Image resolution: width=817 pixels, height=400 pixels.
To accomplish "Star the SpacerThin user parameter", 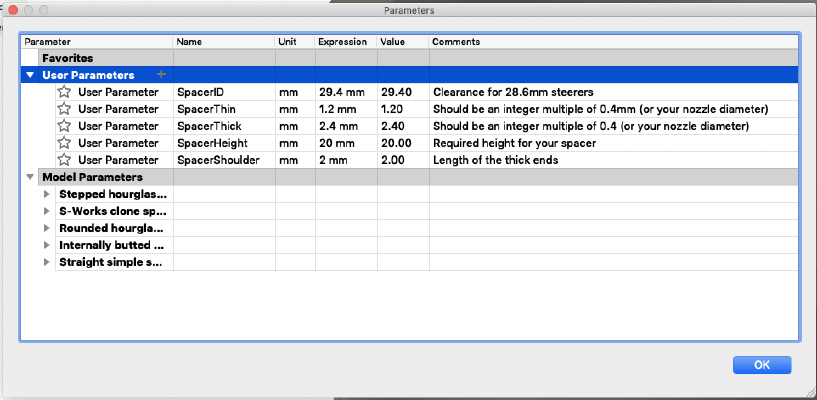I will pos(64,109).
